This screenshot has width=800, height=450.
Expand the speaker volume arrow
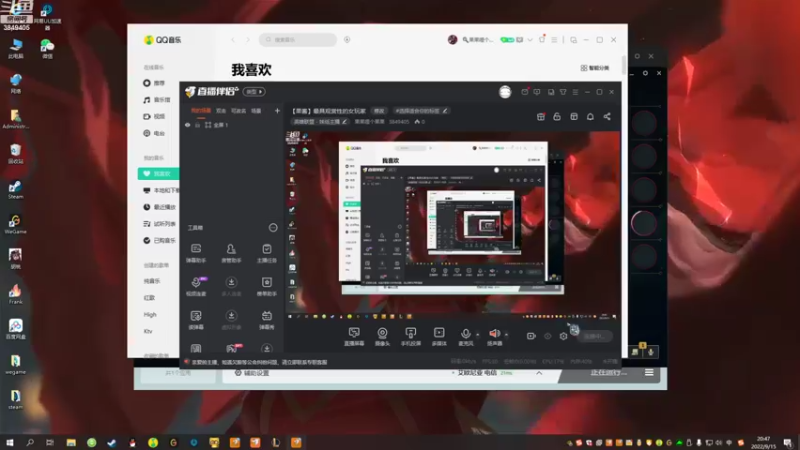pos(506,335)
